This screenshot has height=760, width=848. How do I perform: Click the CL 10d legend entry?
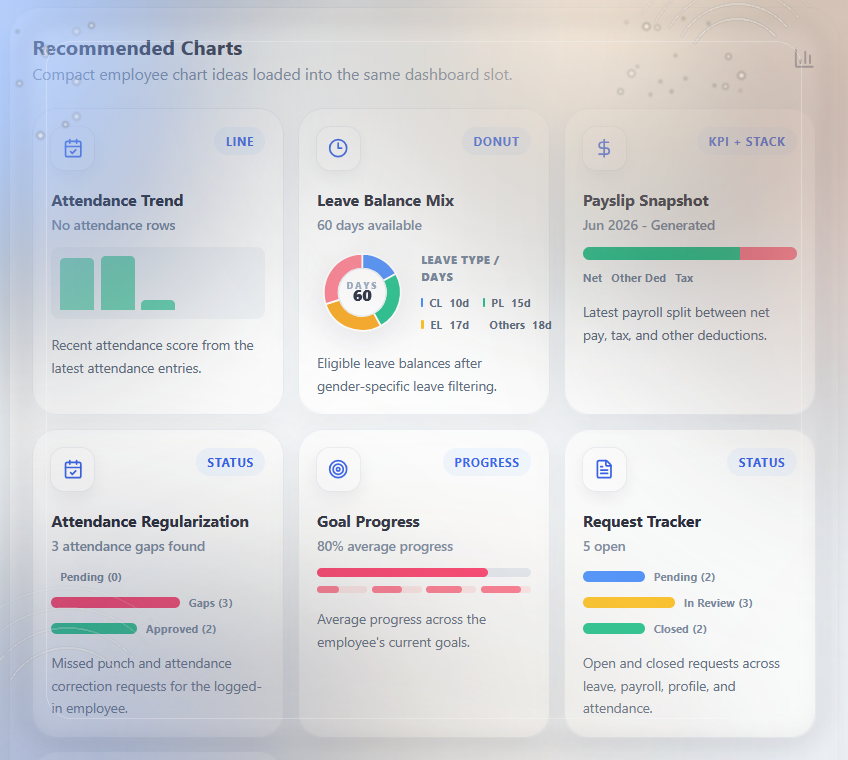click(x=445, y=303)
